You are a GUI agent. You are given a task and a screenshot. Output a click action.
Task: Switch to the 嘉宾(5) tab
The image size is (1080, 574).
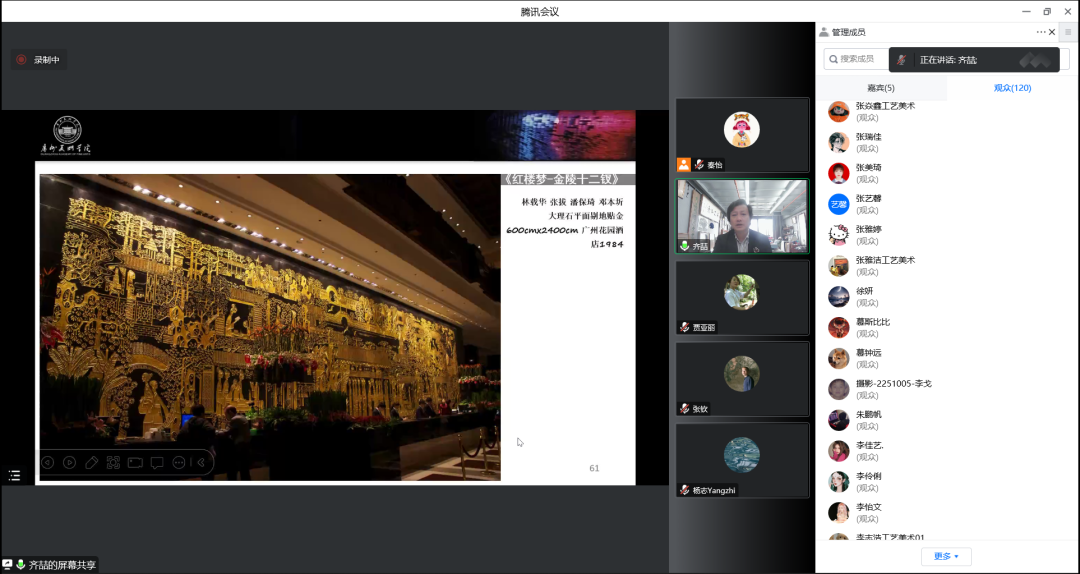click(x=880, y=88)
